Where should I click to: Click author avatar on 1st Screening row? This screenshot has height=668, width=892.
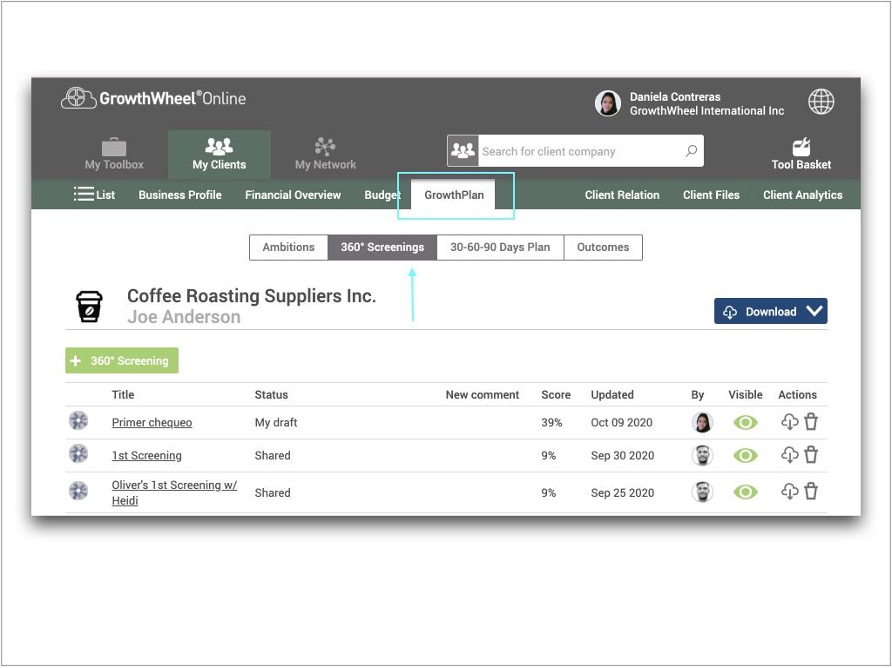click(703, 455)
